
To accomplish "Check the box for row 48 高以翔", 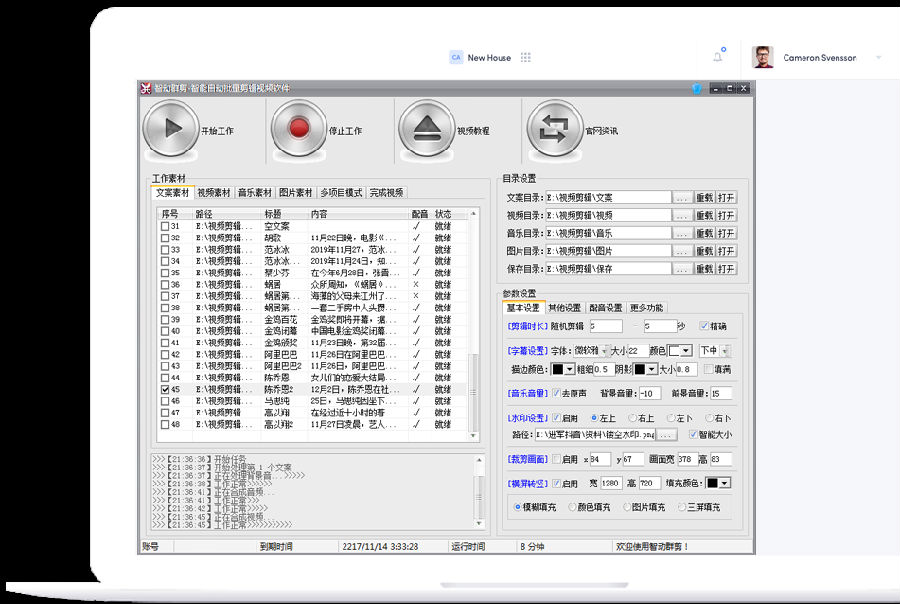I will tap(165, 424).
